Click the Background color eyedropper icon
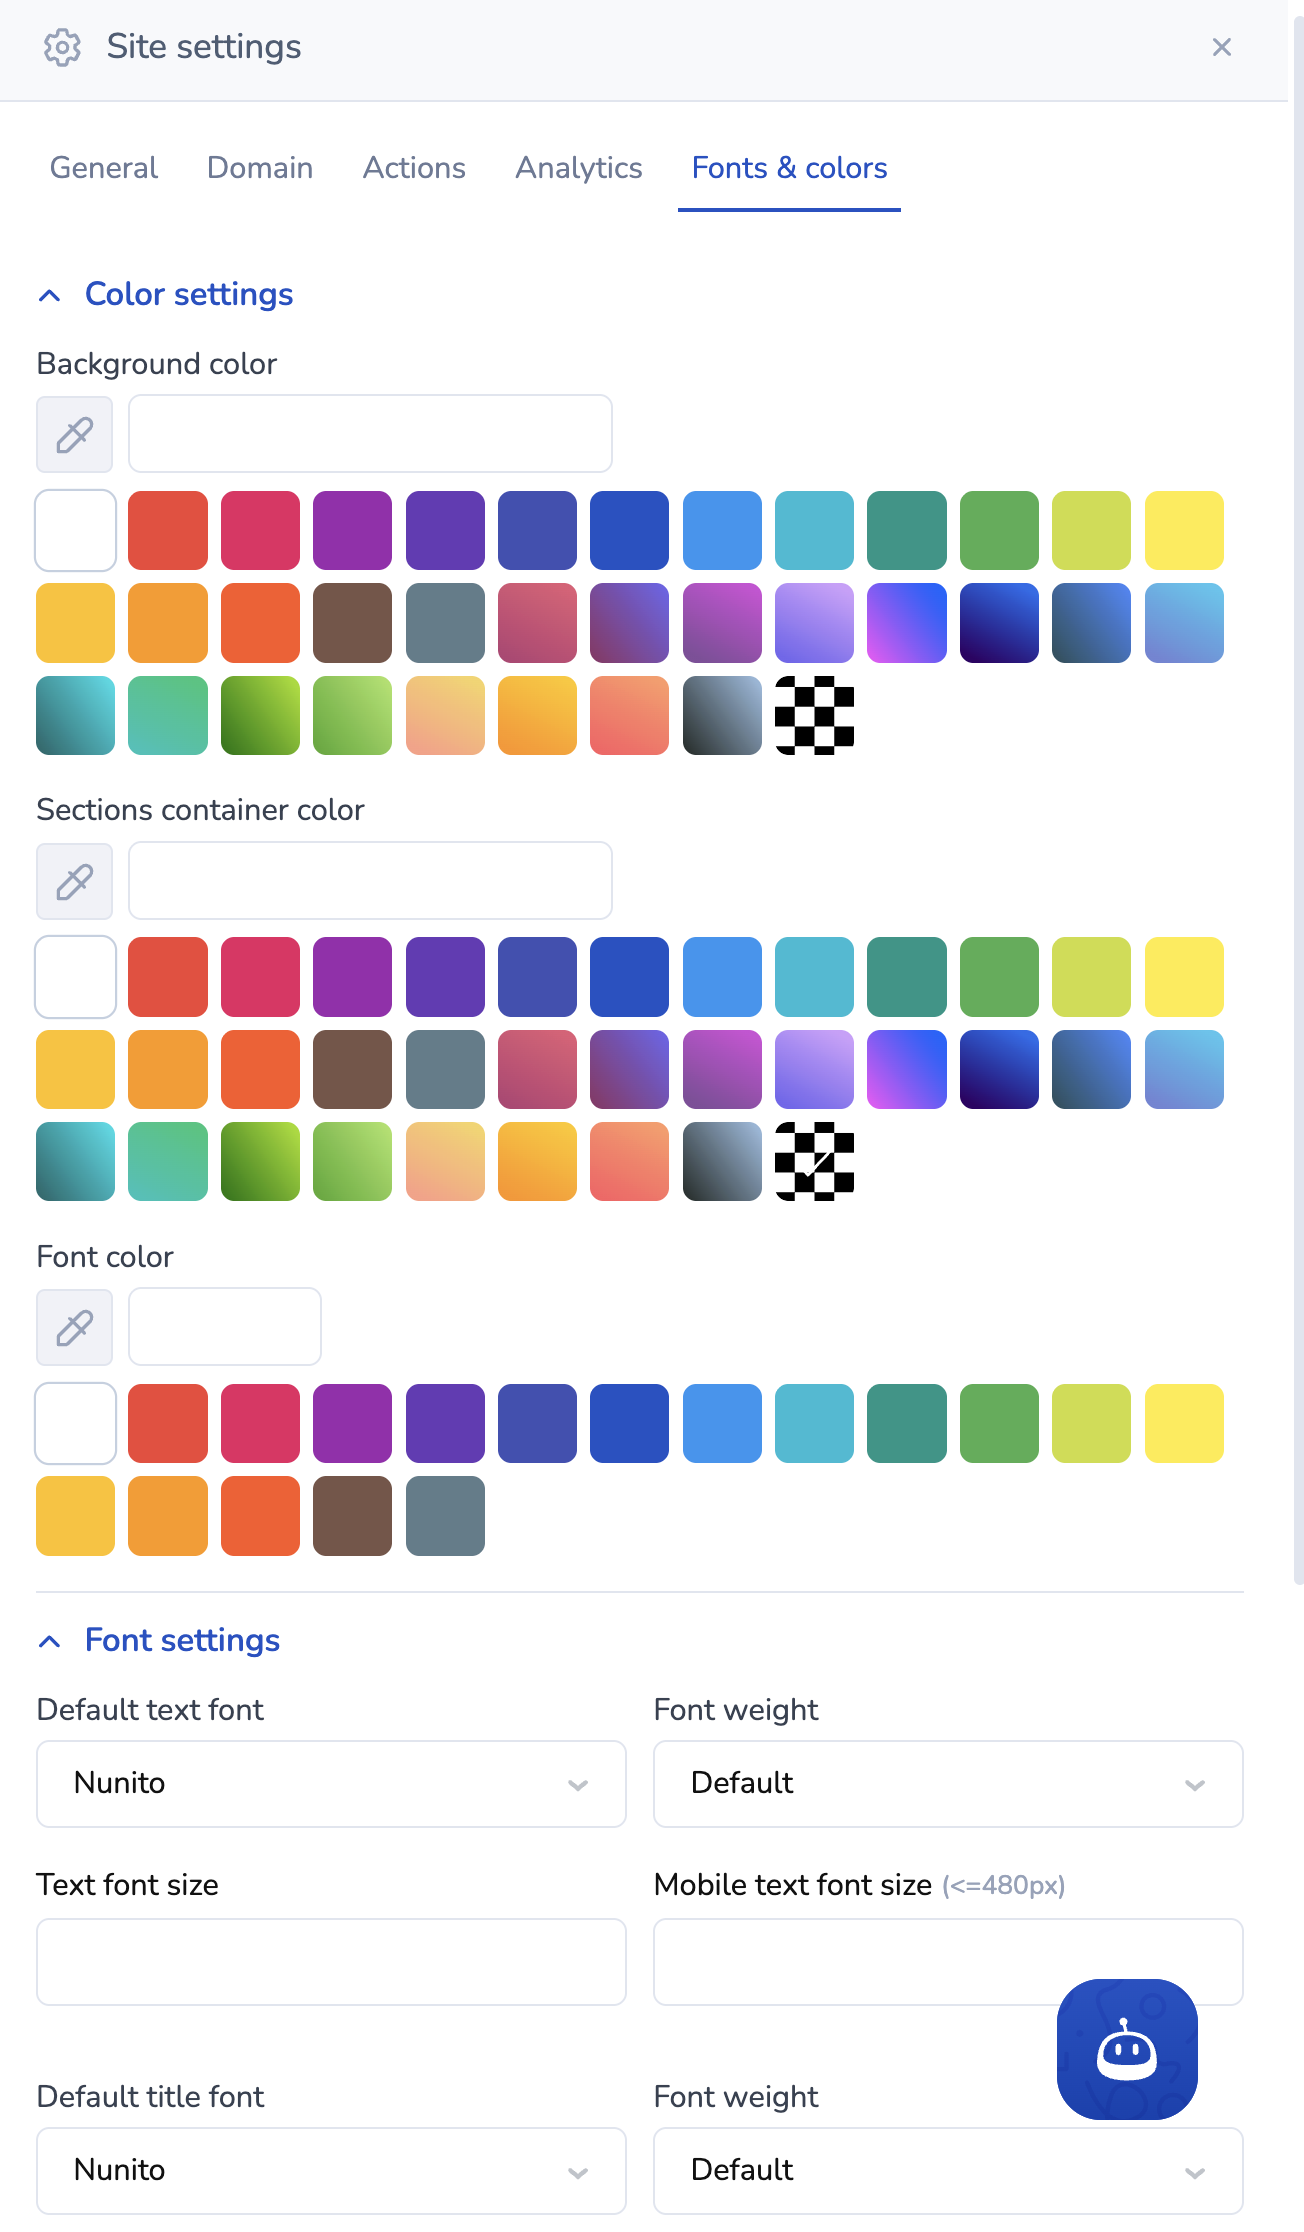 [x=75, y=435]
